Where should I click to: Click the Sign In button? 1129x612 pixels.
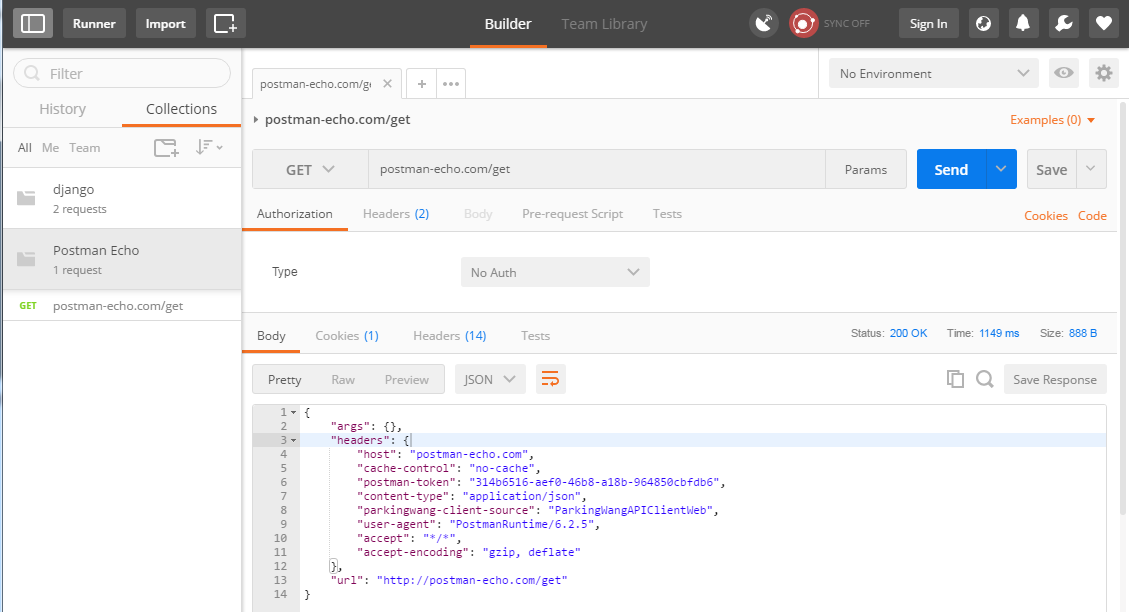(x=928, y=24)
